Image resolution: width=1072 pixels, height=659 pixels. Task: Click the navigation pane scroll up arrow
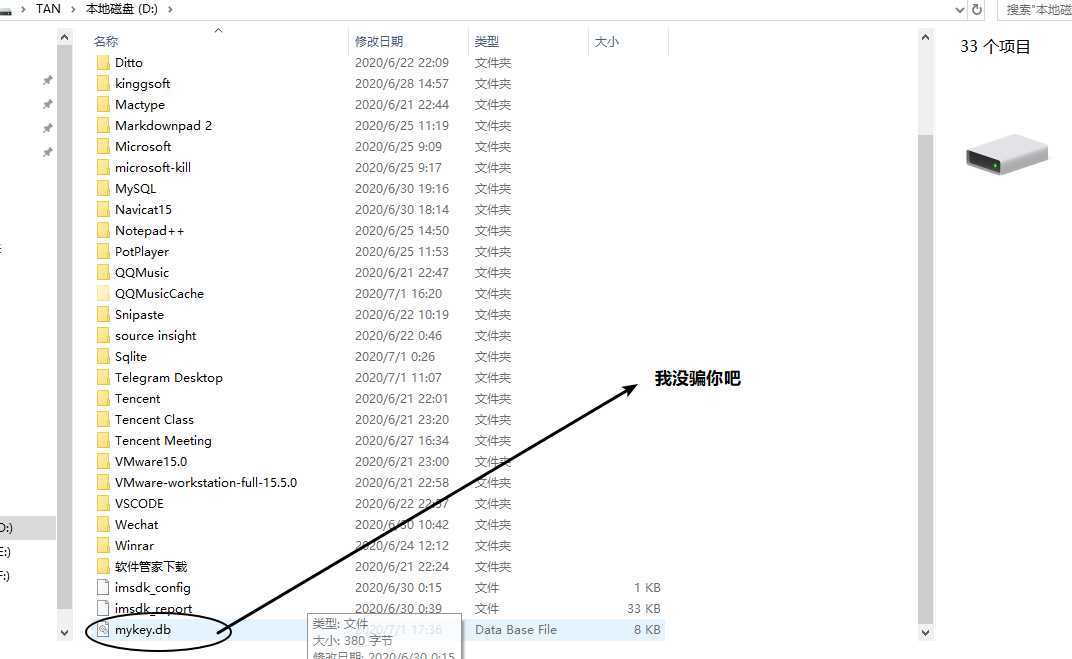coord(64,38)
